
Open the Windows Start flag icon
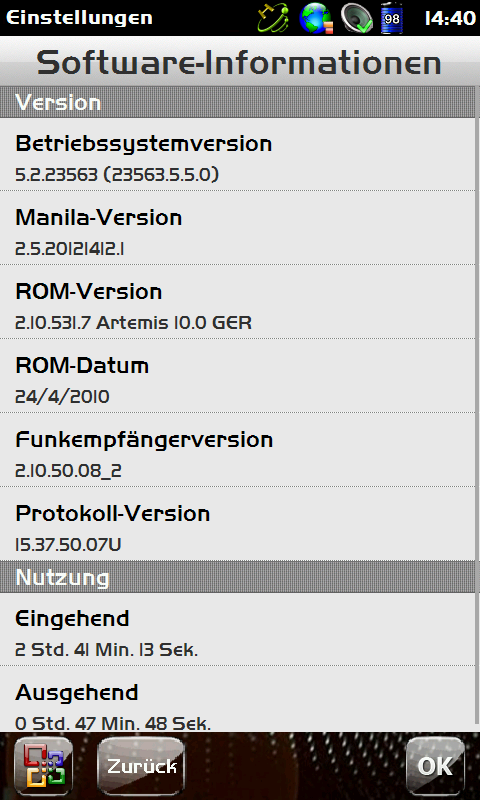43,766
